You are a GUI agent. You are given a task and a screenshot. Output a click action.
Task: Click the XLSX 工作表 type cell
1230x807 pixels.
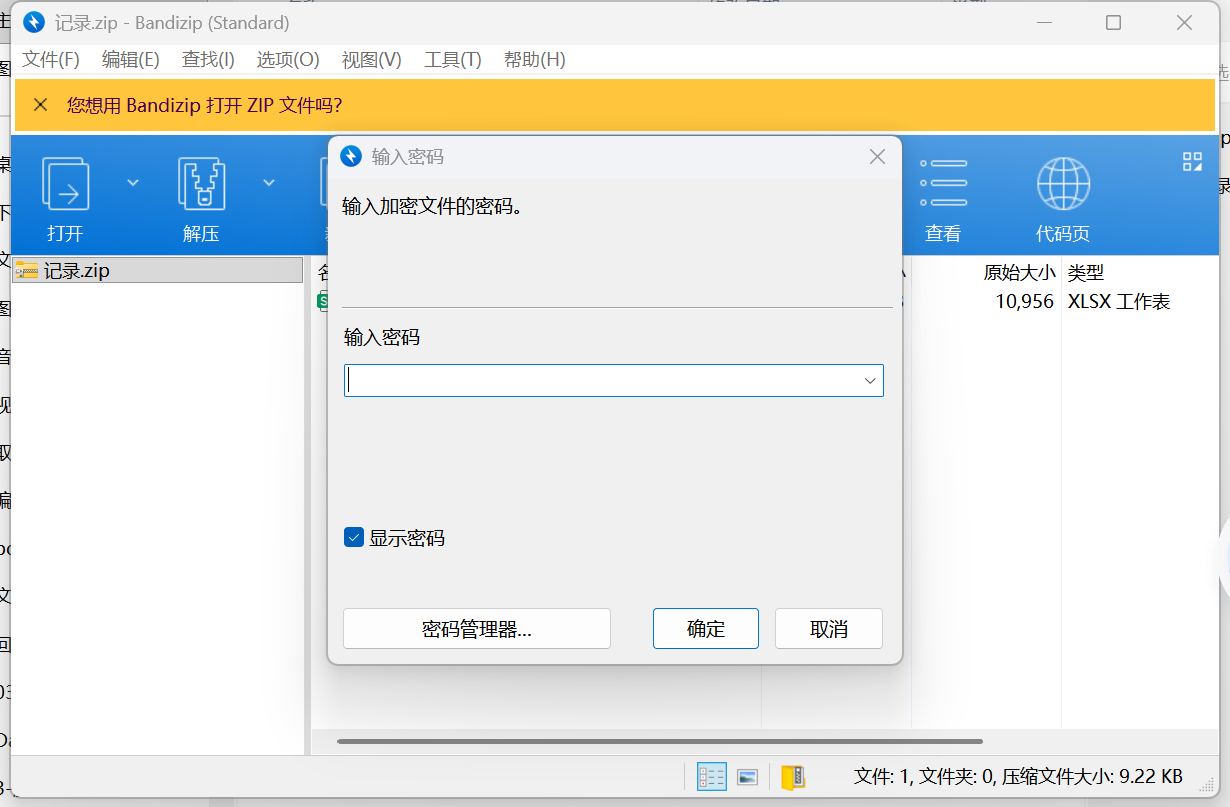click(x=1119, y=301)
